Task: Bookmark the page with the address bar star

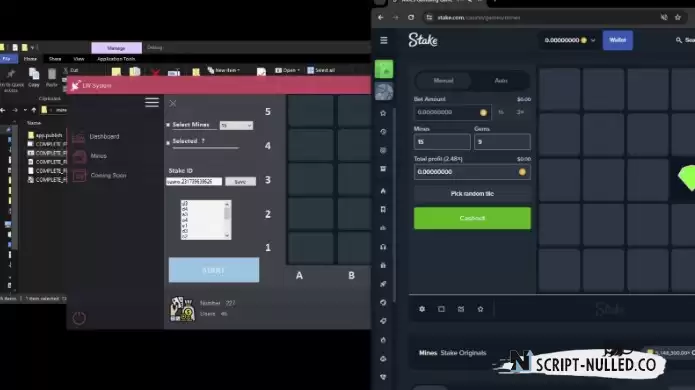Action: pyautogui.click(x=678, y=17)
